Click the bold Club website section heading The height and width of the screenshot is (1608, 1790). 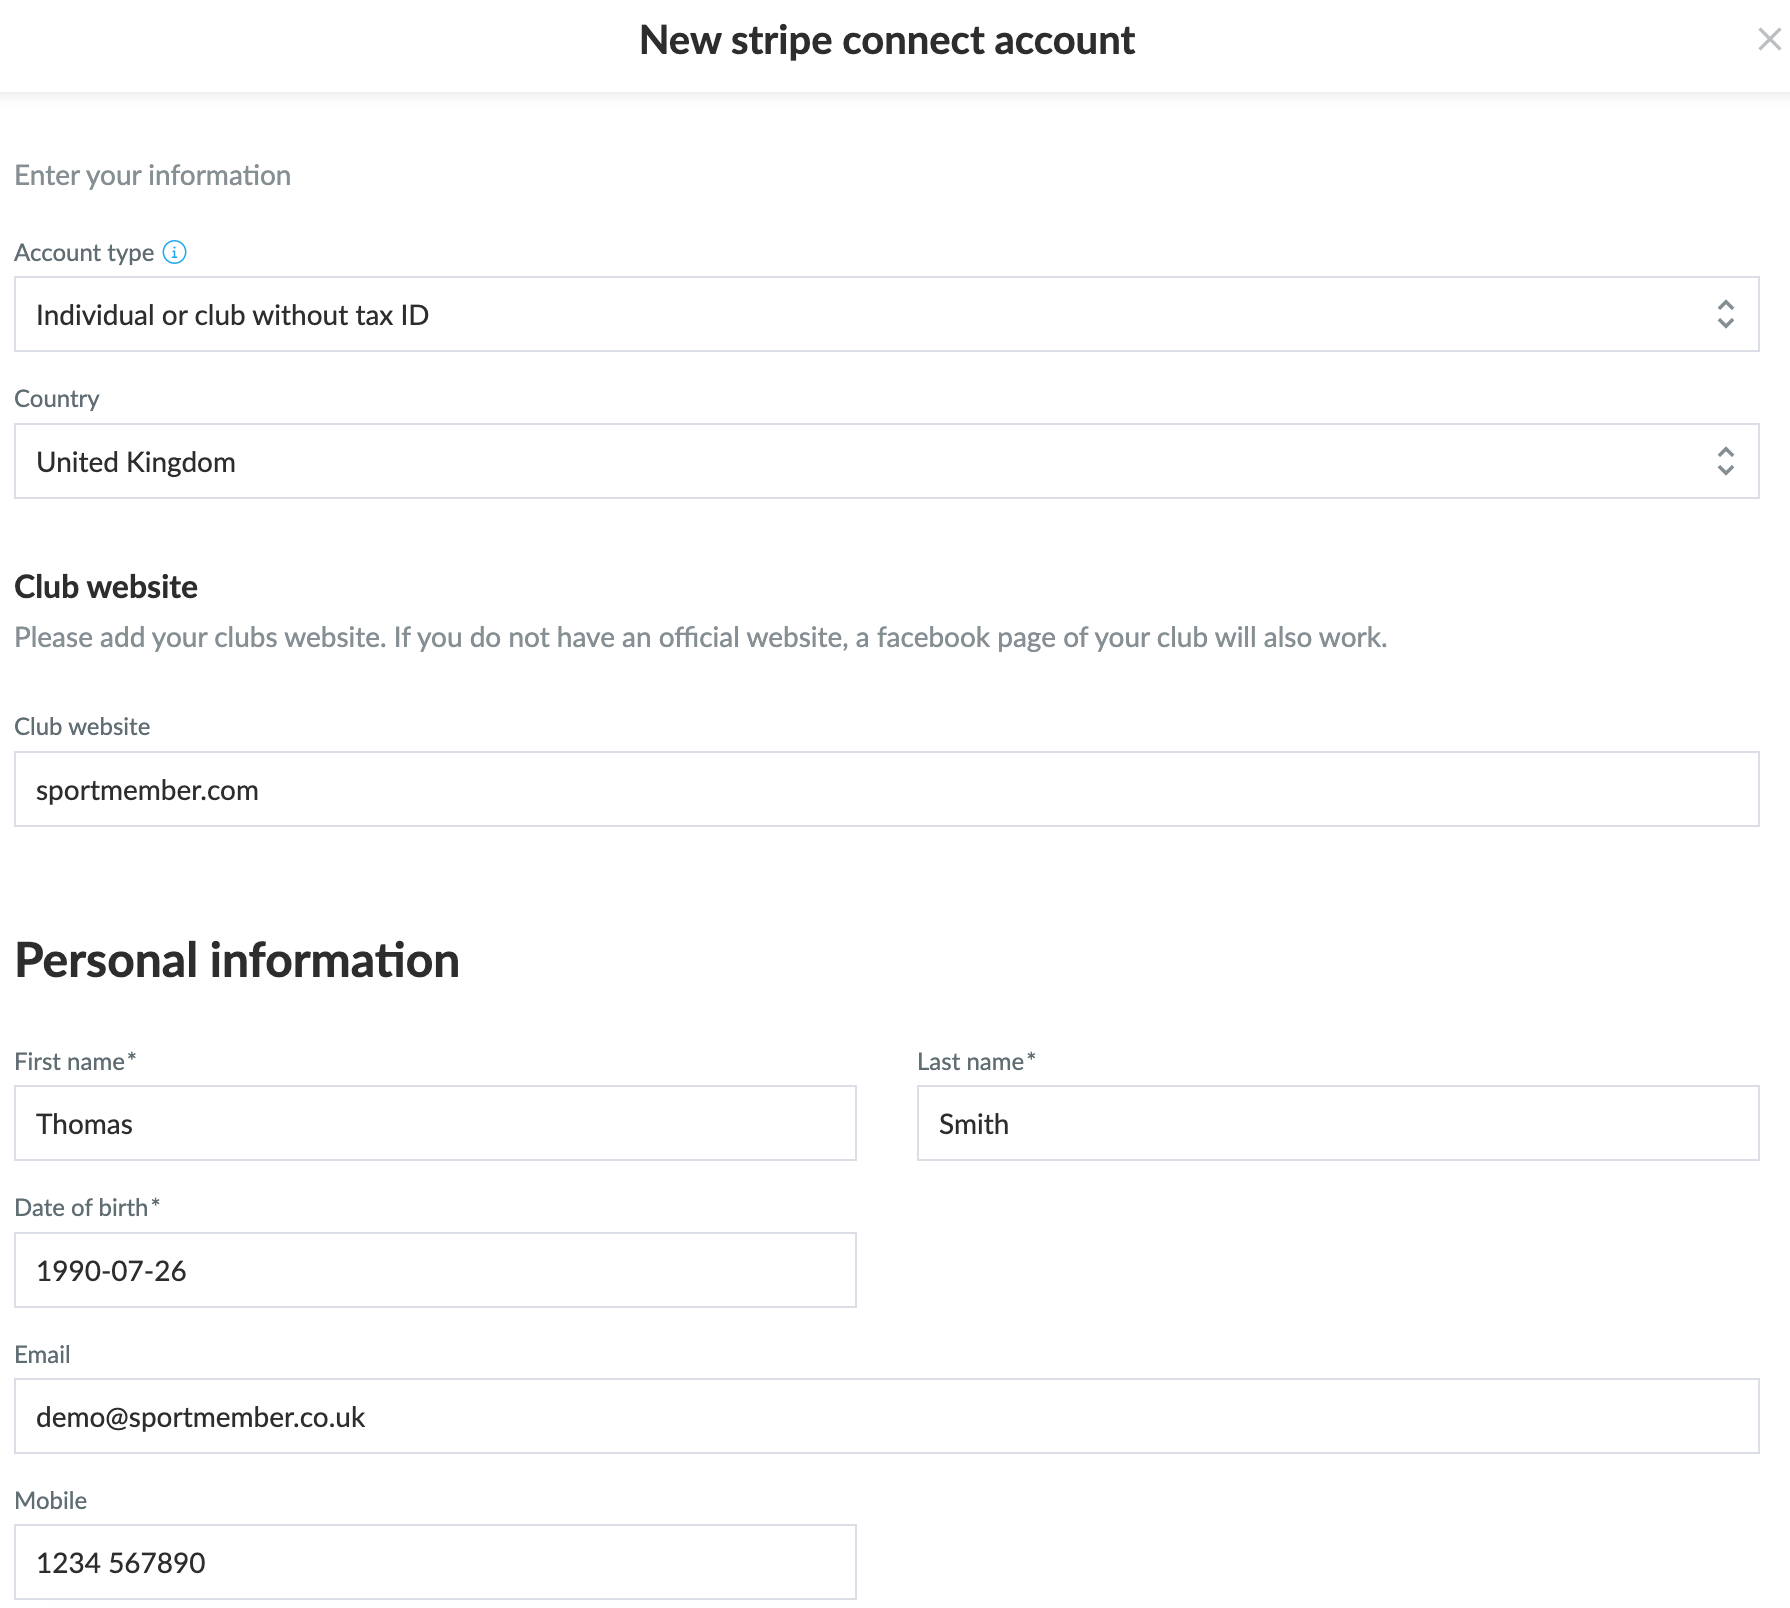106,587
